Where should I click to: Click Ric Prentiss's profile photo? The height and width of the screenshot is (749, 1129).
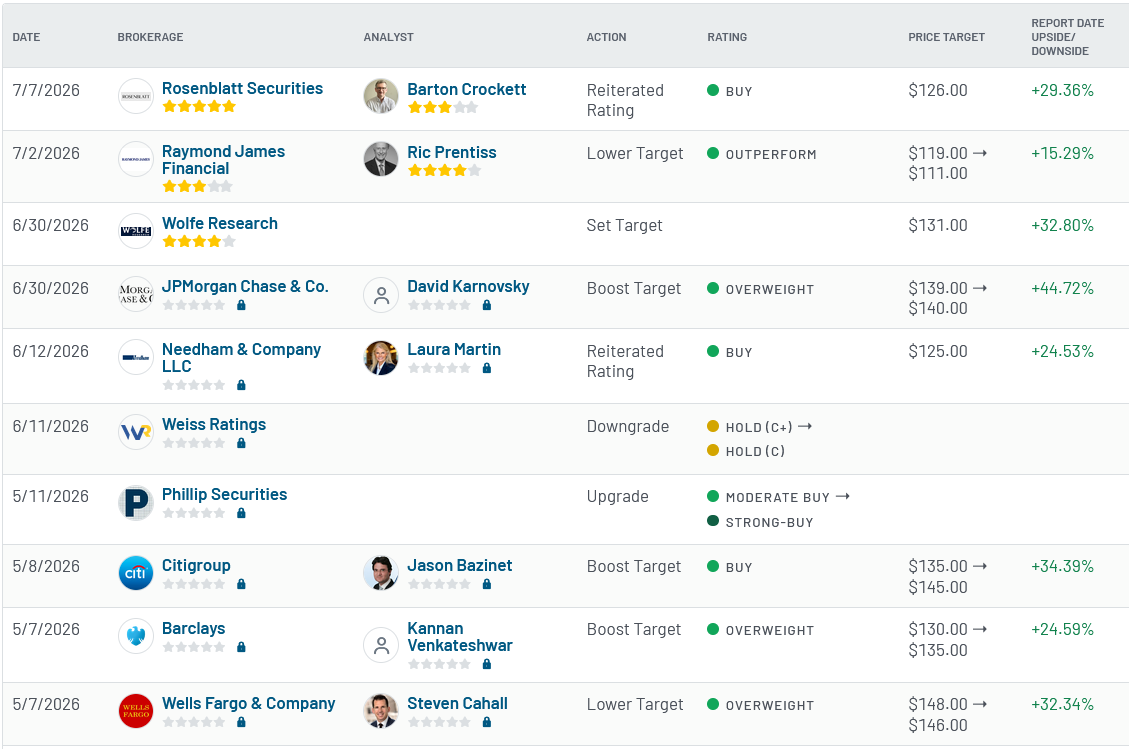[x=381, y=159]
